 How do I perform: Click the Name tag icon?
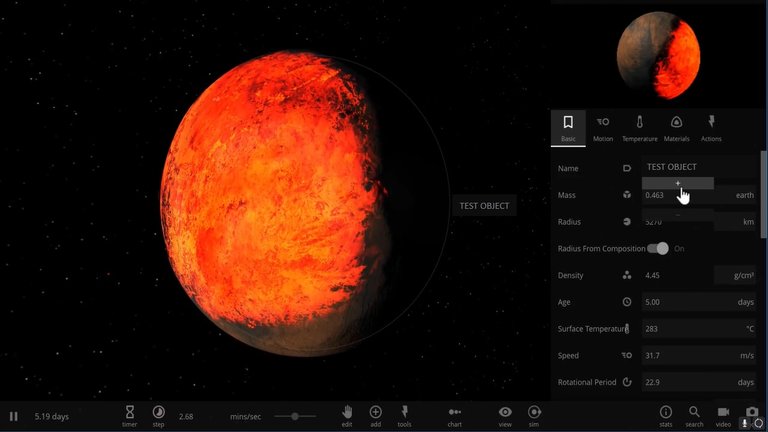627,168
